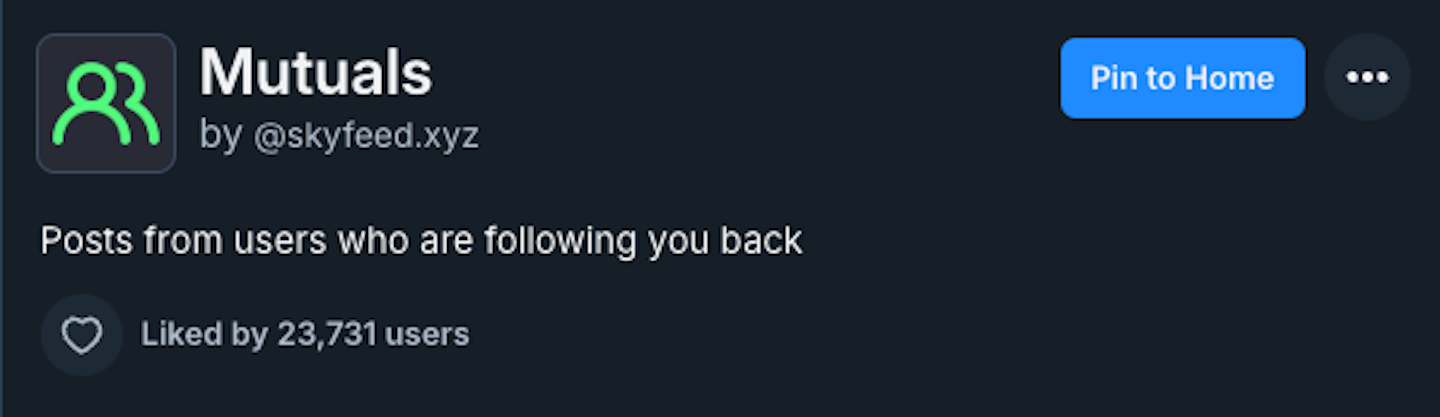This screenshot has height=417, width=1440.
Task: Toggle the like heart button
Action: [x=82, y=335]
